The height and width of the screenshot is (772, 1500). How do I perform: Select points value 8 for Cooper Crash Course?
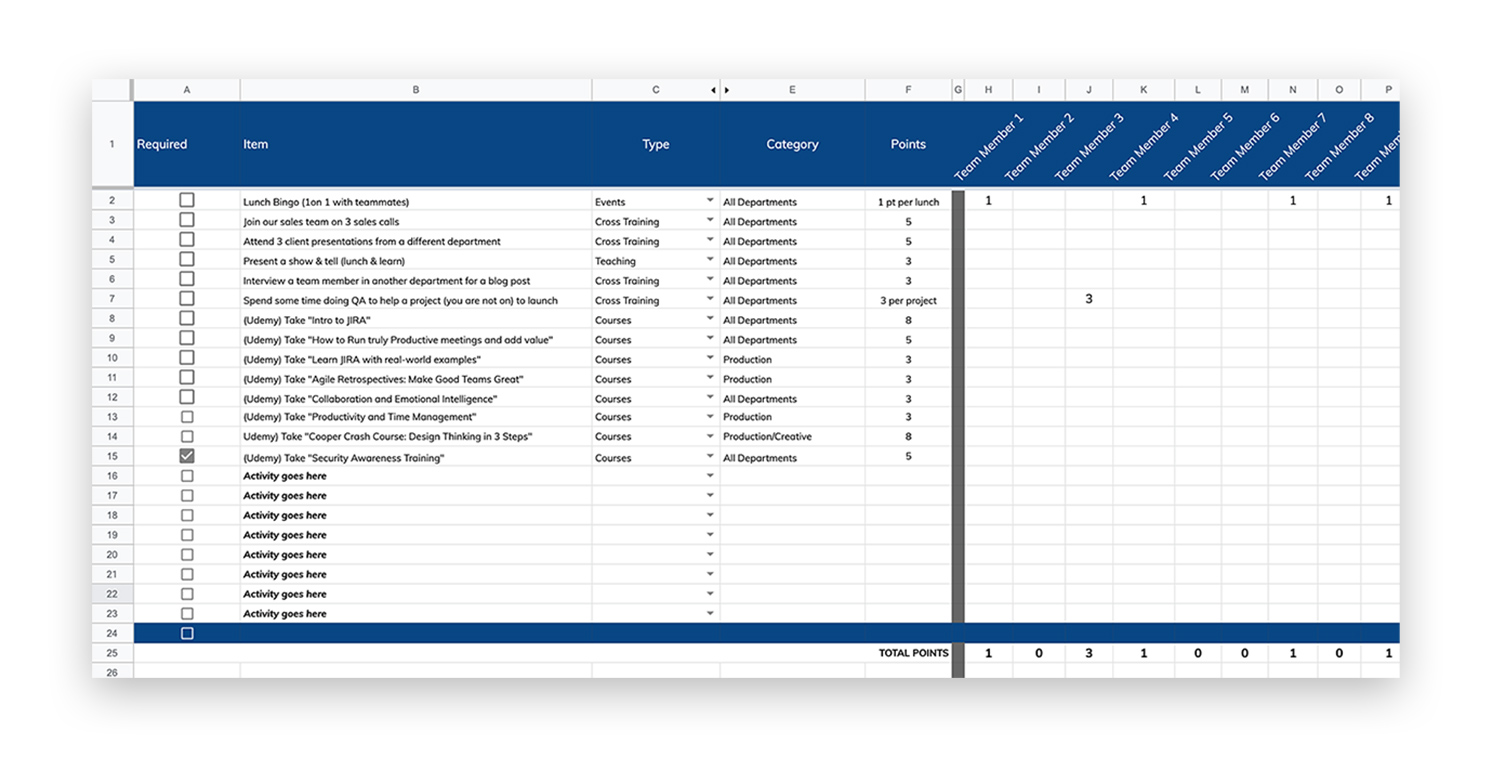pos(908,437)
